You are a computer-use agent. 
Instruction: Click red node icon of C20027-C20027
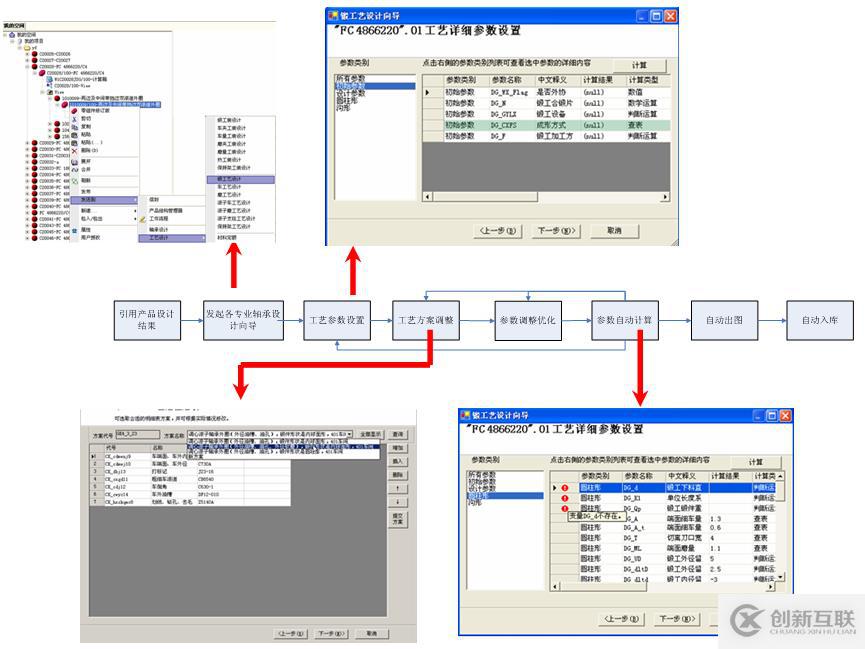tap(34, 60)
